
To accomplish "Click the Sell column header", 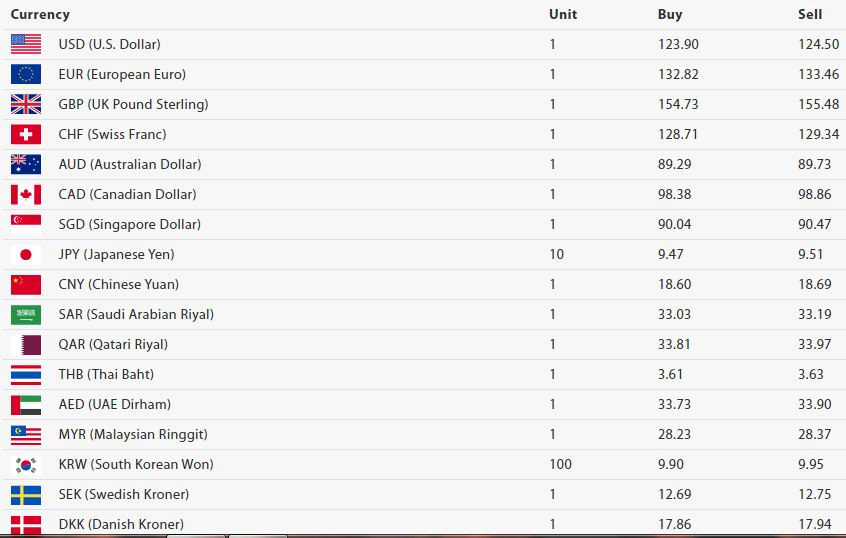I will (810, 15).
